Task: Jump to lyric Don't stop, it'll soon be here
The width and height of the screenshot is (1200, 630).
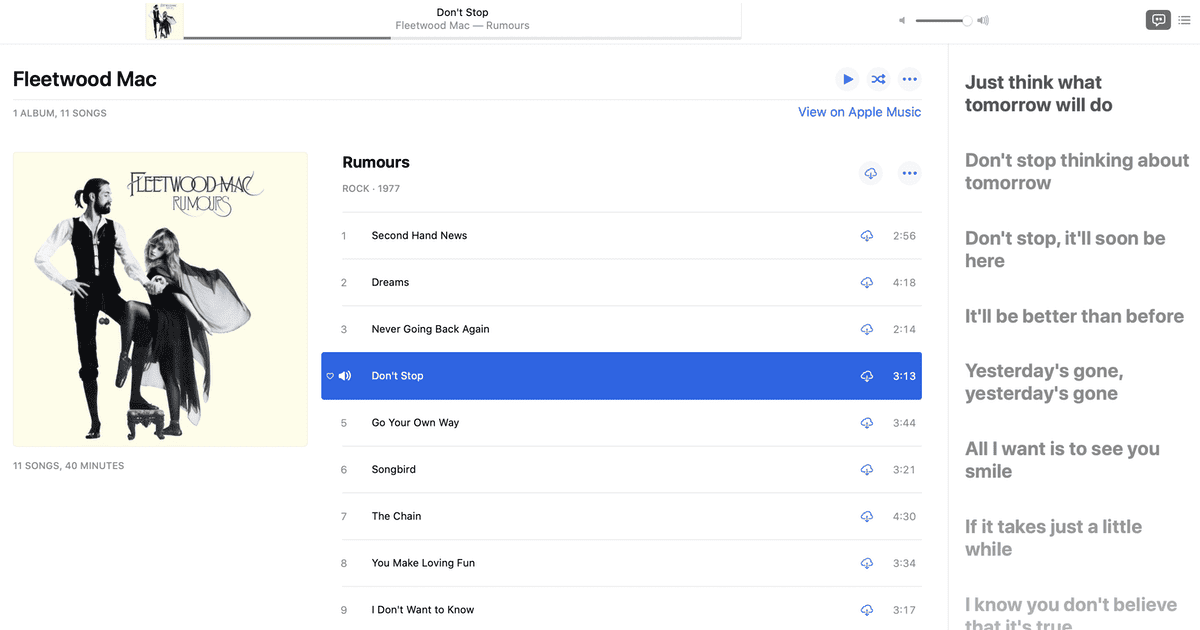Action: (1065, 250)
